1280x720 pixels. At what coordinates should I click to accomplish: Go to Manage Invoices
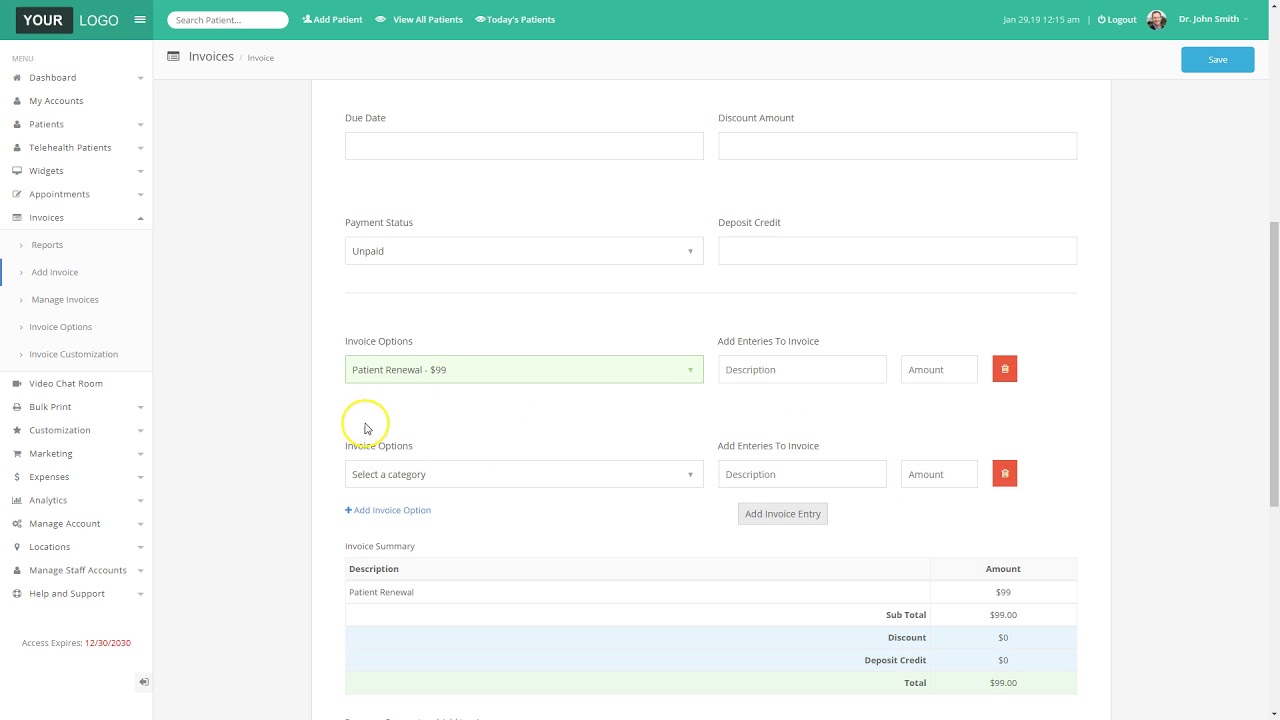(65, 300)
